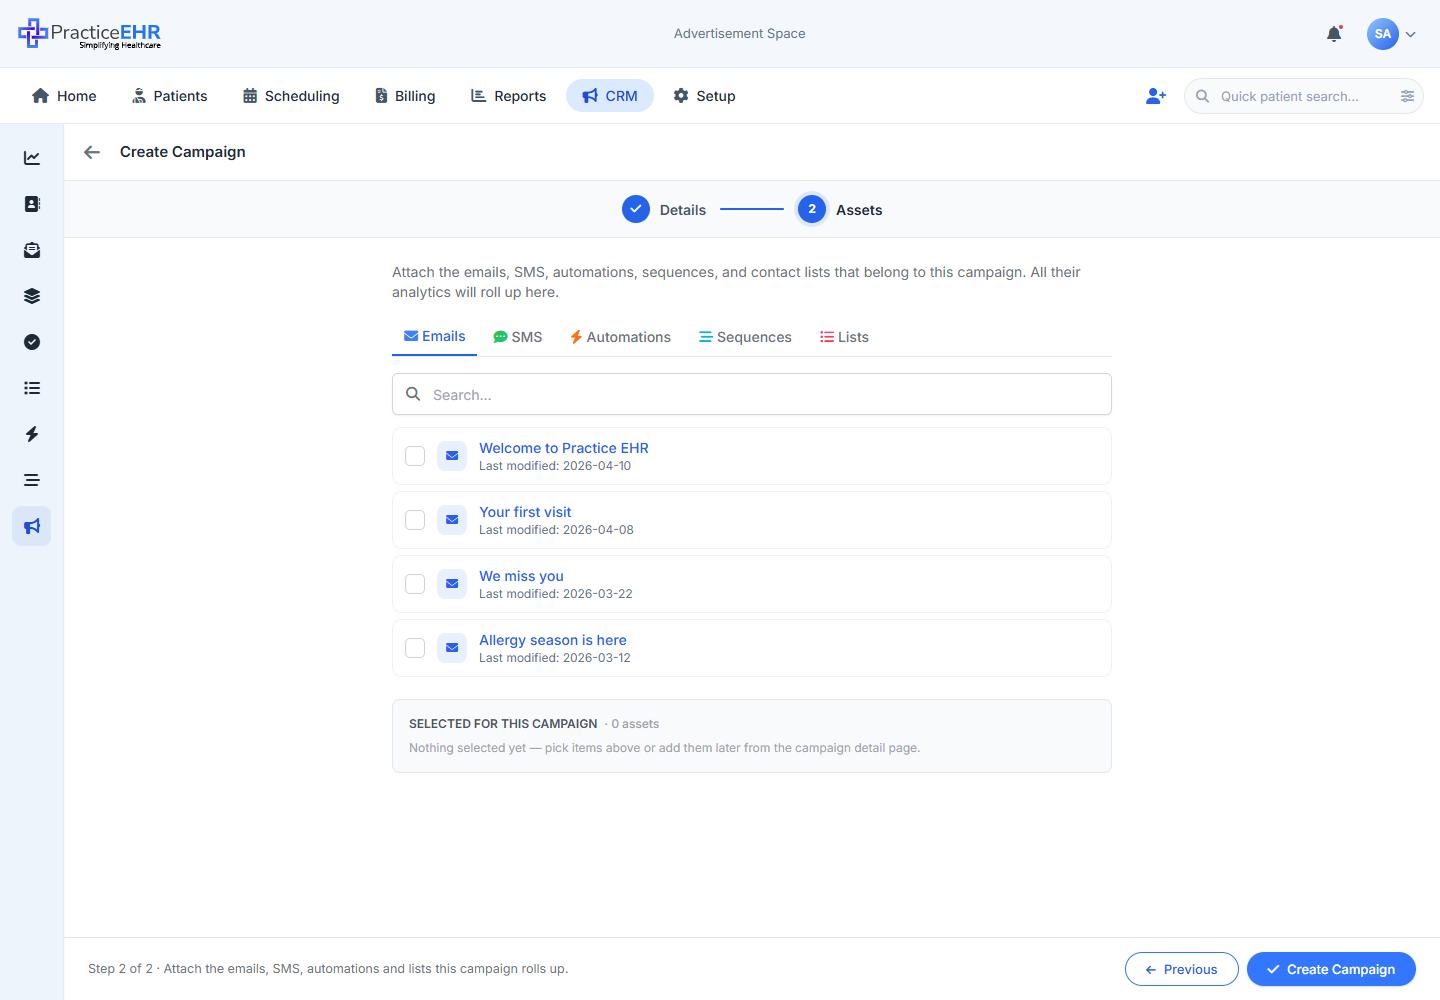The image size is (1440, 1000).
Task: Click the assets Search field
Action: click(752, 394)
